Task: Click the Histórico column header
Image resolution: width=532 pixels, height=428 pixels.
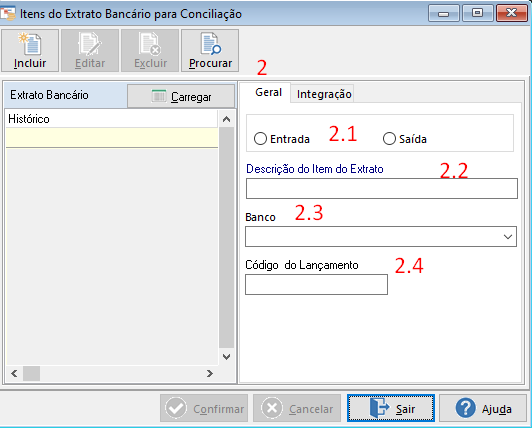Action: pyautogui.click(x=112, y=119)
